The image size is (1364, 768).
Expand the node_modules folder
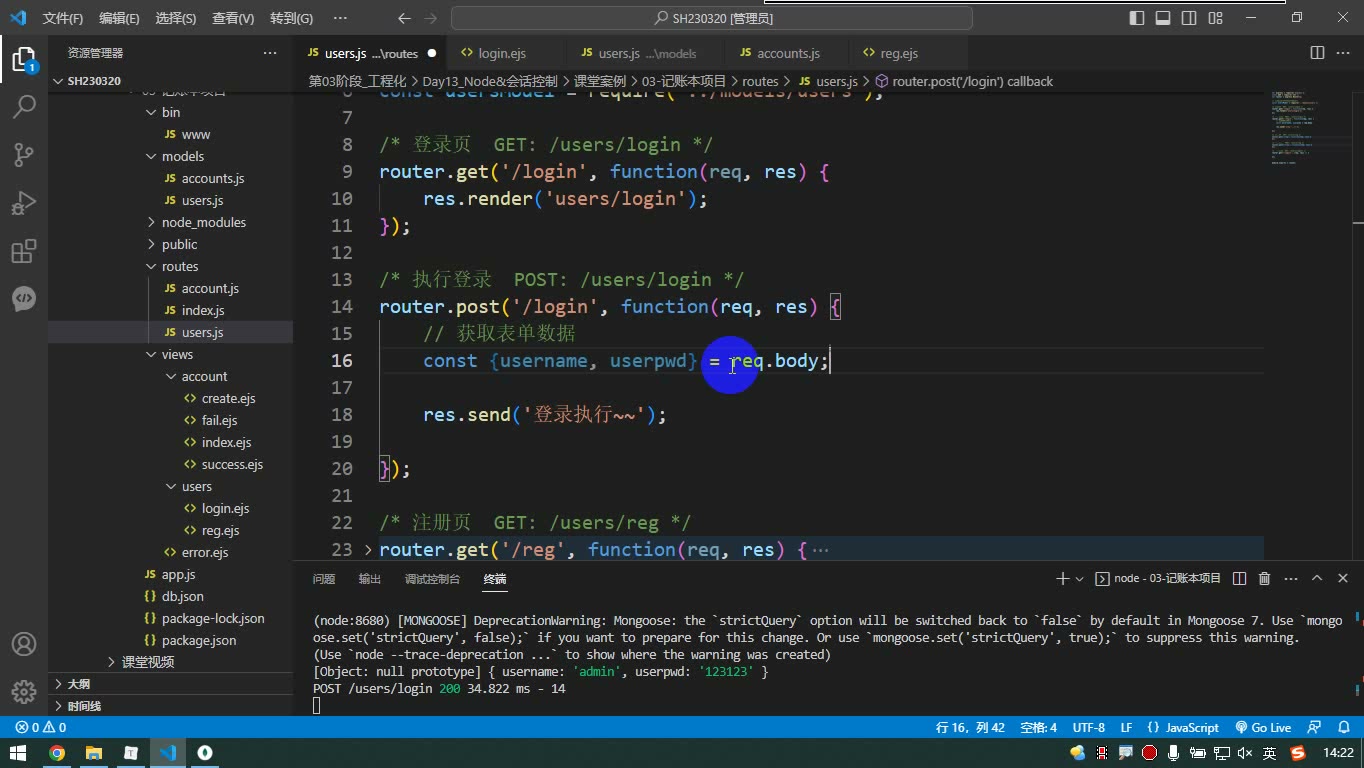(x=152, y=222)
